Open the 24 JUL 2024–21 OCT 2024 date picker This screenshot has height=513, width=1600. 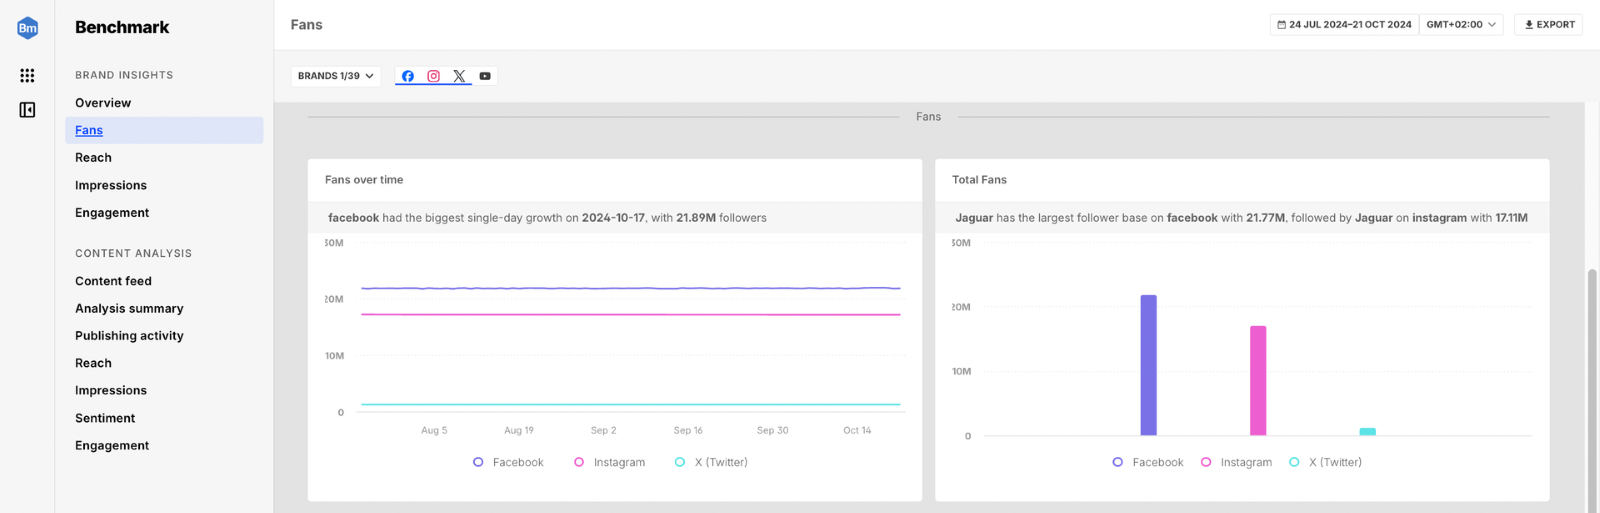point(1344,25)
